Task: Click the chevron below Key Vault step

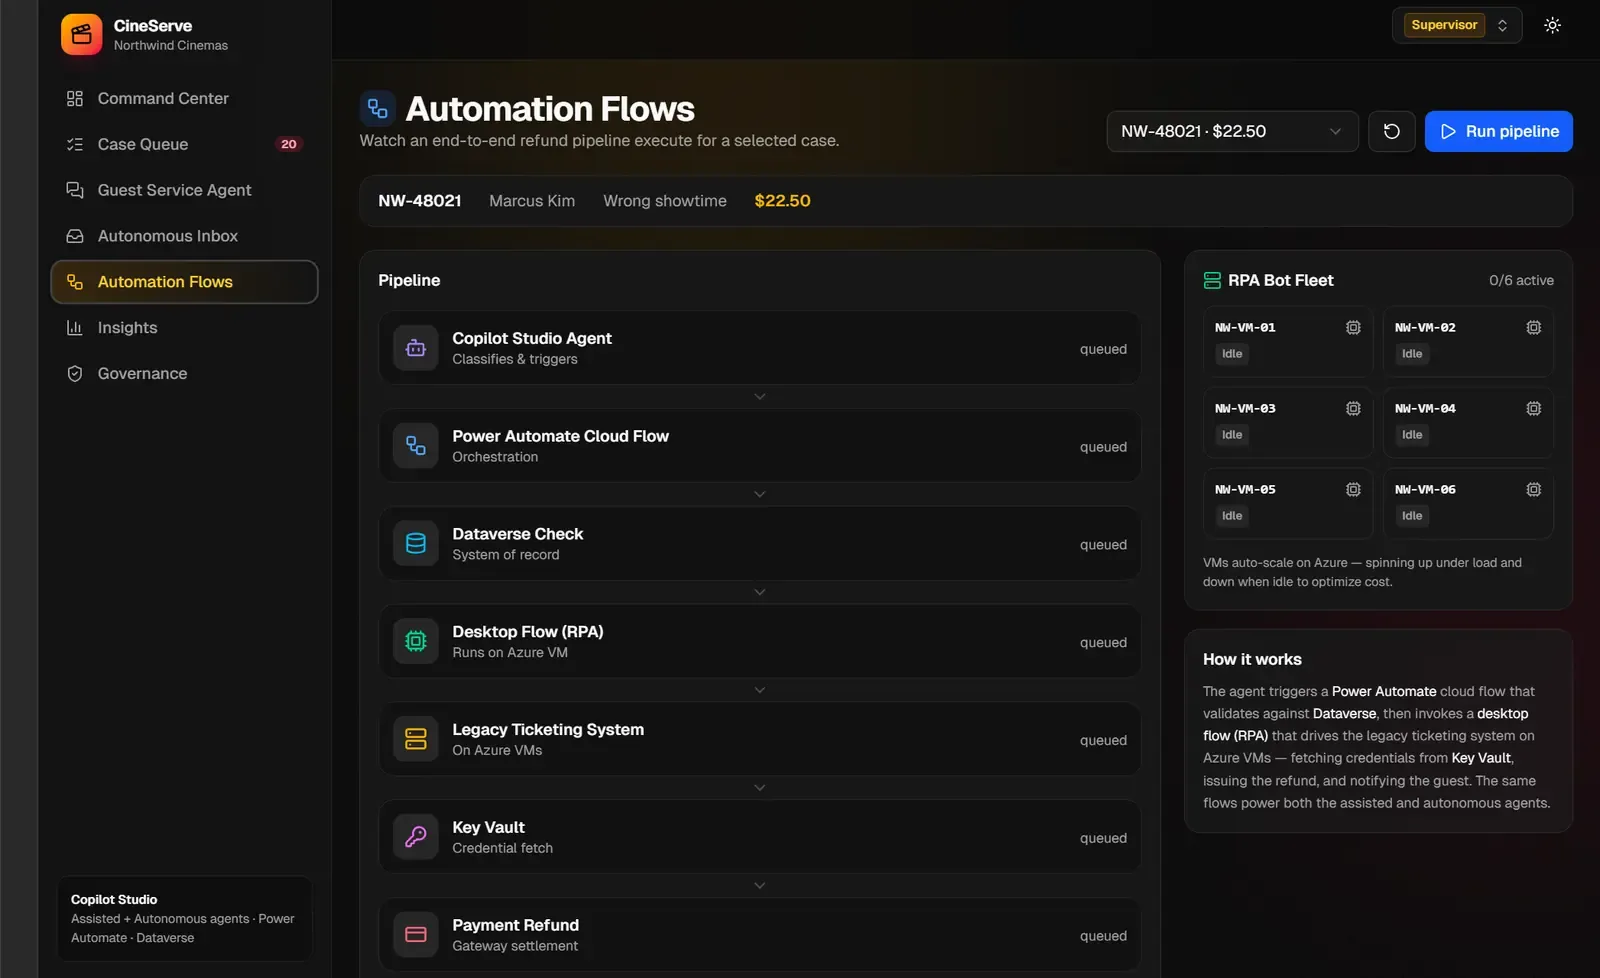Action: point(760,886)
